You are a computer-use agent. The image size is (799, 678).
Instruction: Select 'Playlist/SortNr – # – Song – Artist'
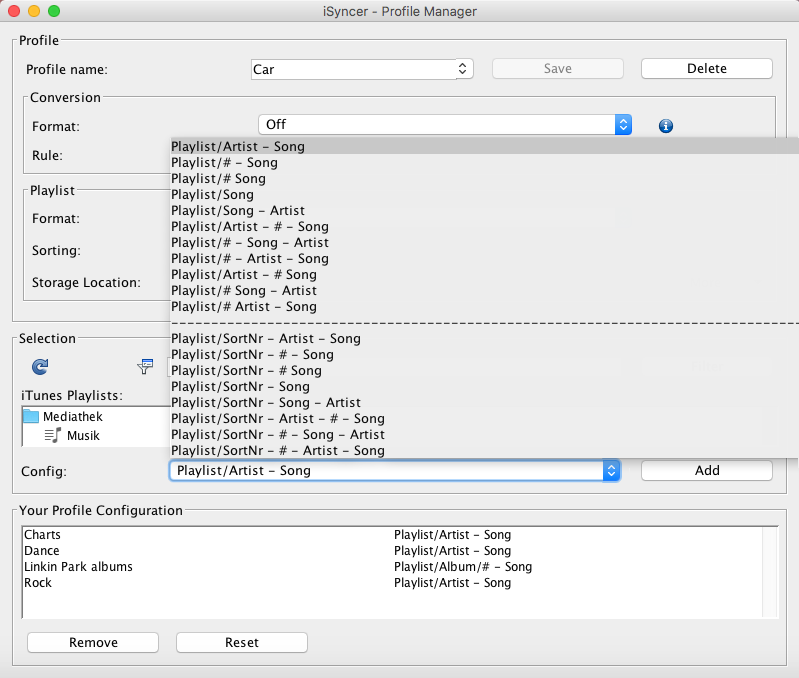click(484, 435)
